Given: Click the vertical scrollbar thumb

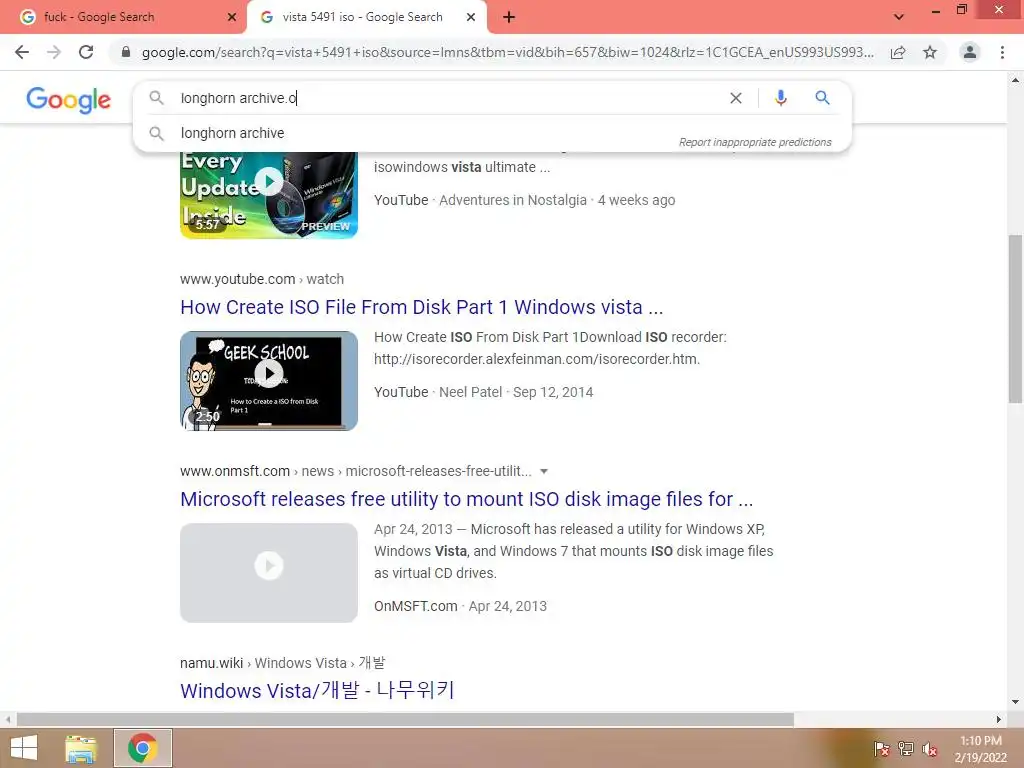Looking at the screenshot, I should click(1015, 320).
